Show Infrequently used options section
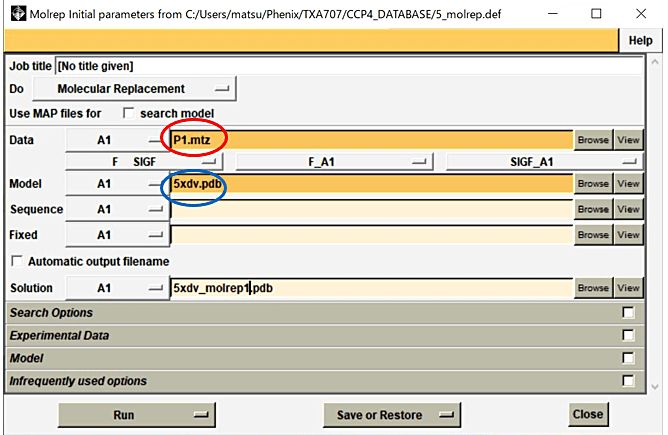This screenshot has width=668, height=435. click(x=628, y=380)
